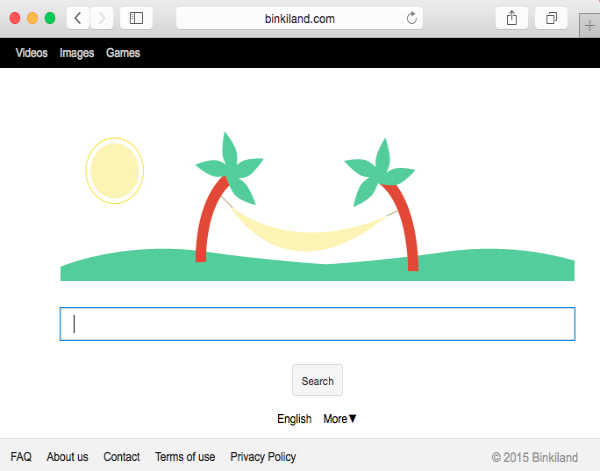Visit the About us page
The width and height of the screenshot is (600, 471).
[x=67, y=457]
